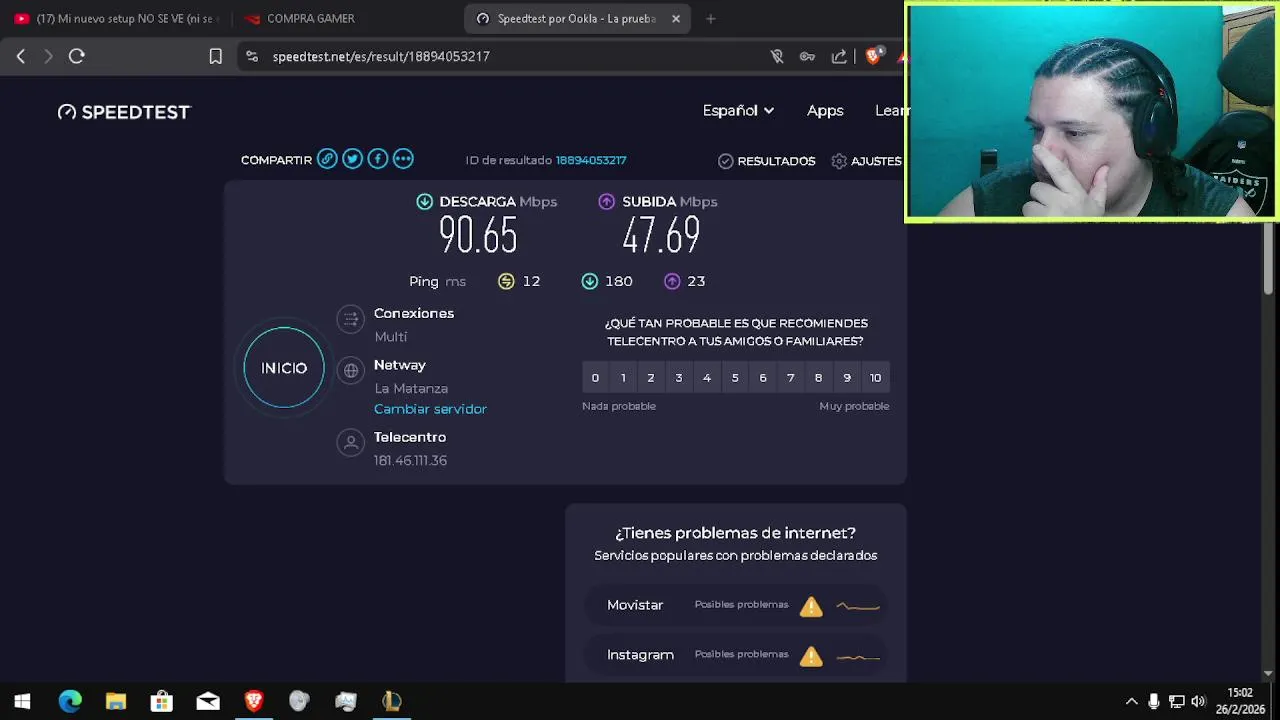1280x720 pixels.
Task: Expand hidden system tray icons
Action: coord(1131,701)
